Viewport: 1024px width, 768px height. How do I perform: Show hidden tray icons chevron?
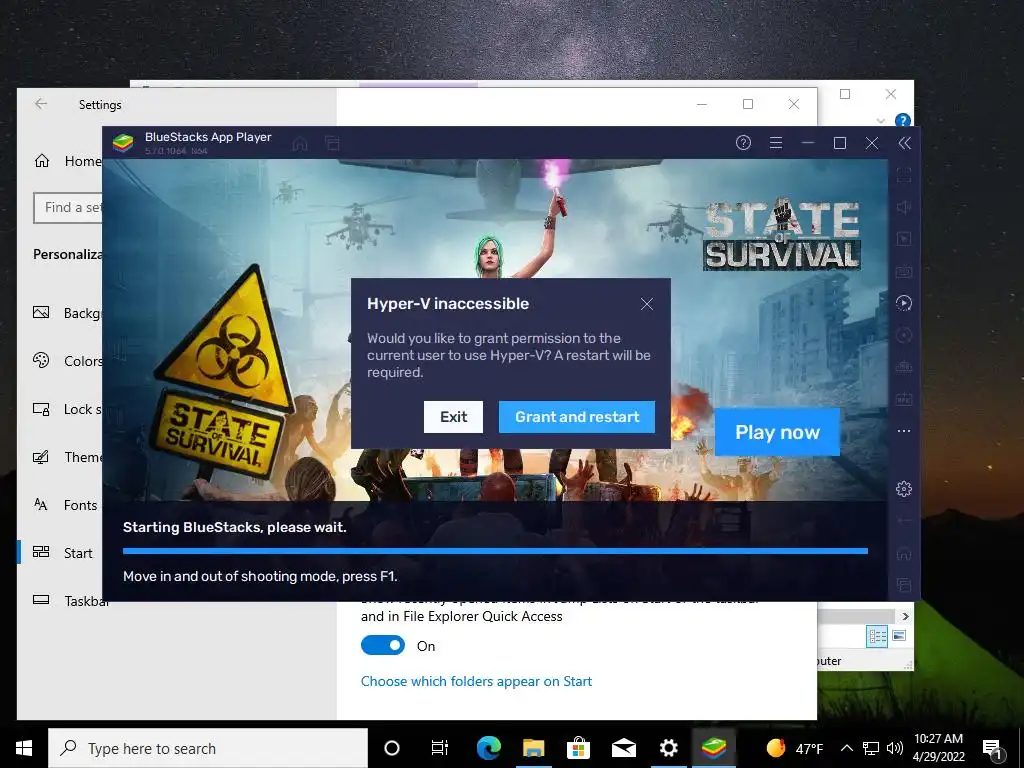coord(846,748)
